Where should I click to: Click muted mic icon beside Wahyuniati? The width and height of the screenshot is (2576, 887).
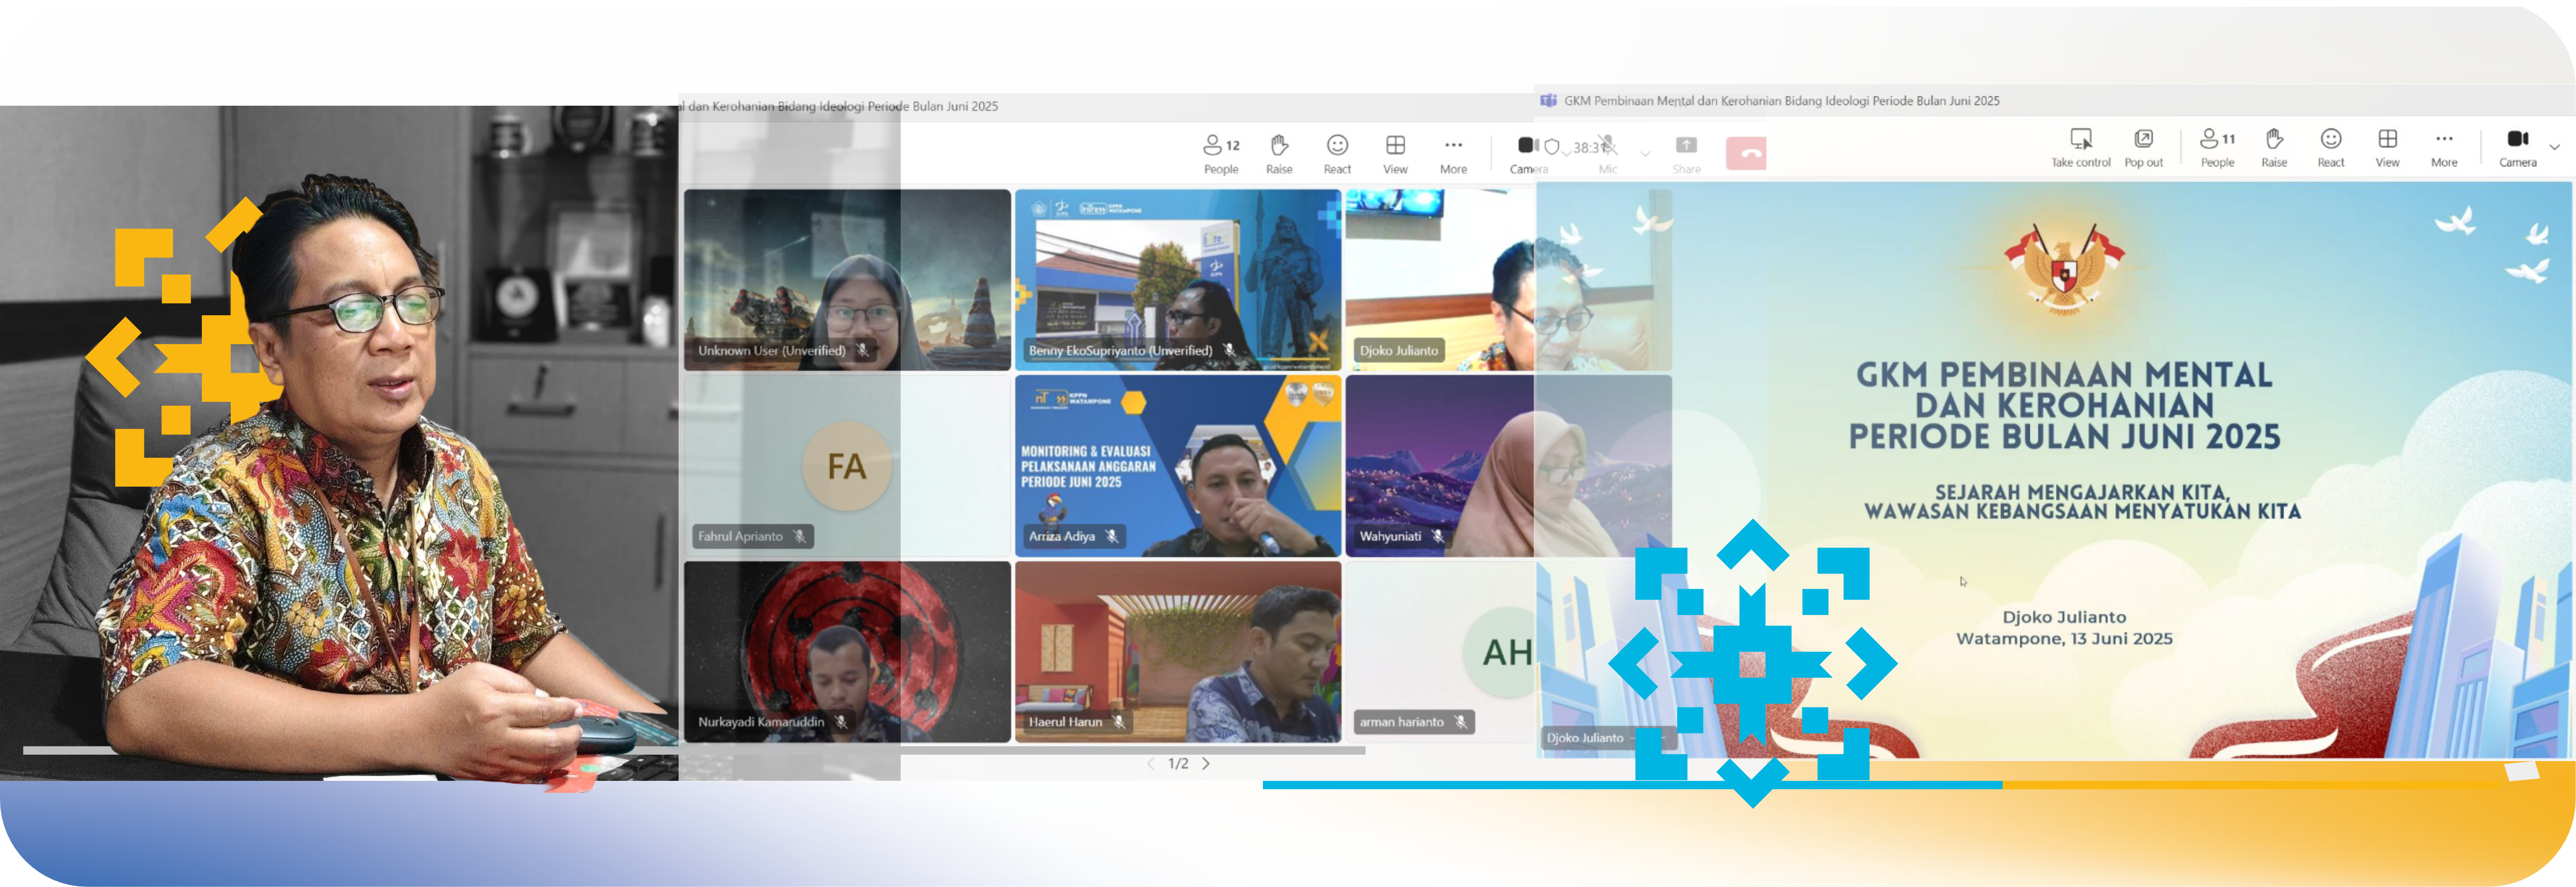1437,536
